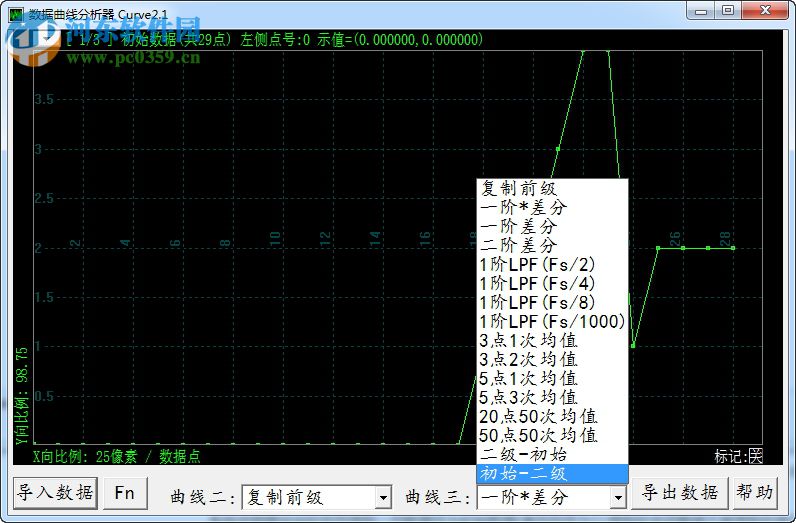Click the Fn button
Screen dimensions: 796x523
click(125, 493)
